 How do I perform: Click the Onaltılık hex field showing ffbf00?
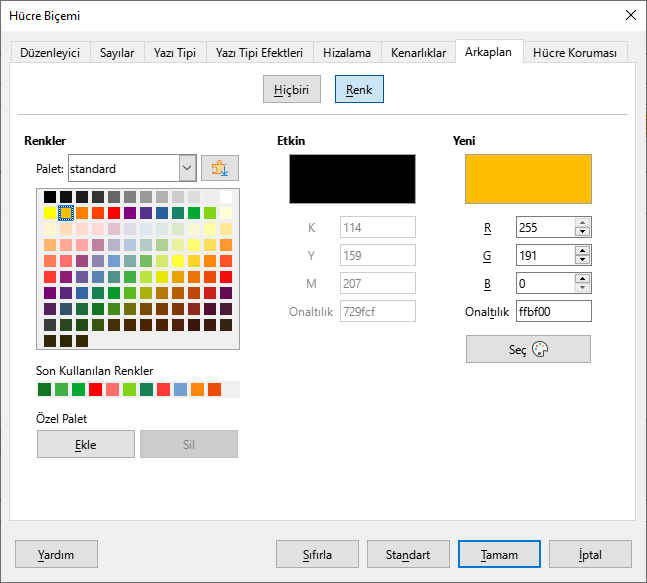[553, 312]
